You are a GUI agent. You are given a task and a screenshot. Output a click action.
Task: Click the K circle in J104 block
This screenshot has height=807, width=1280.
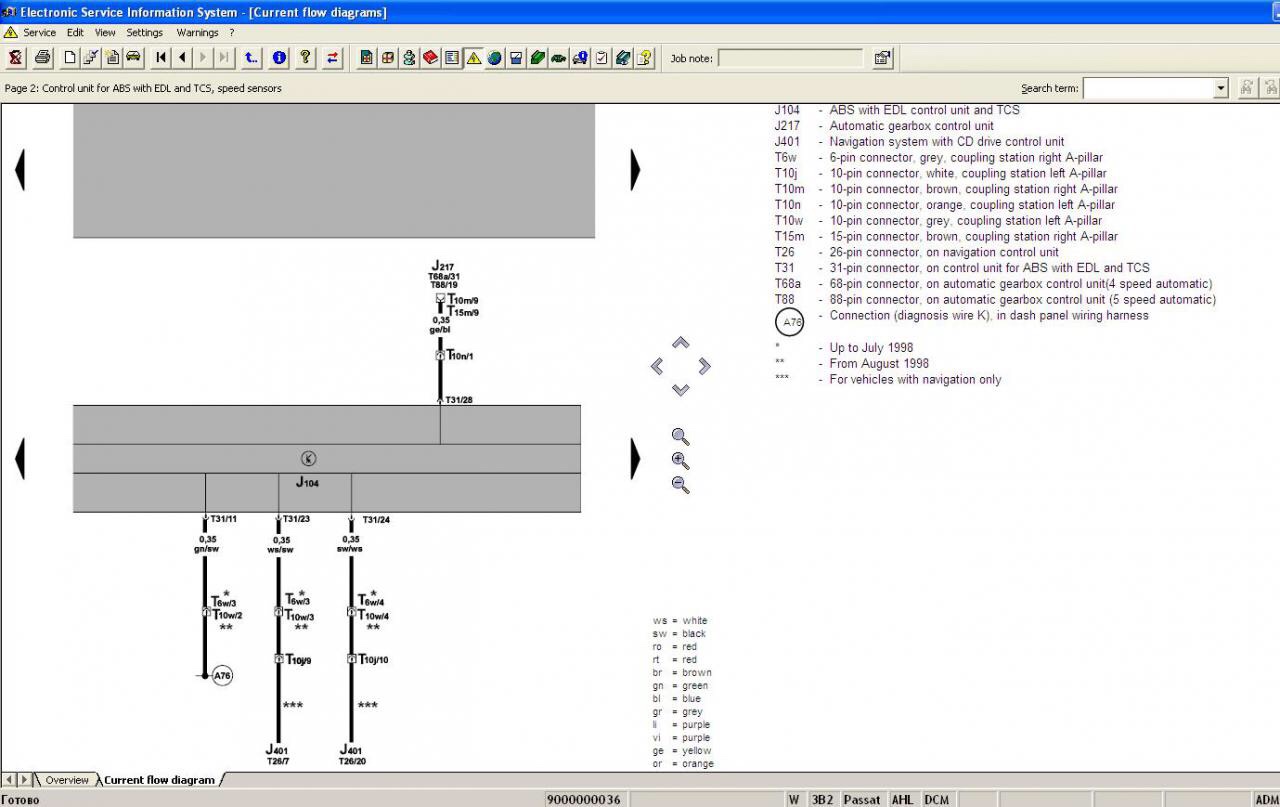308,458
